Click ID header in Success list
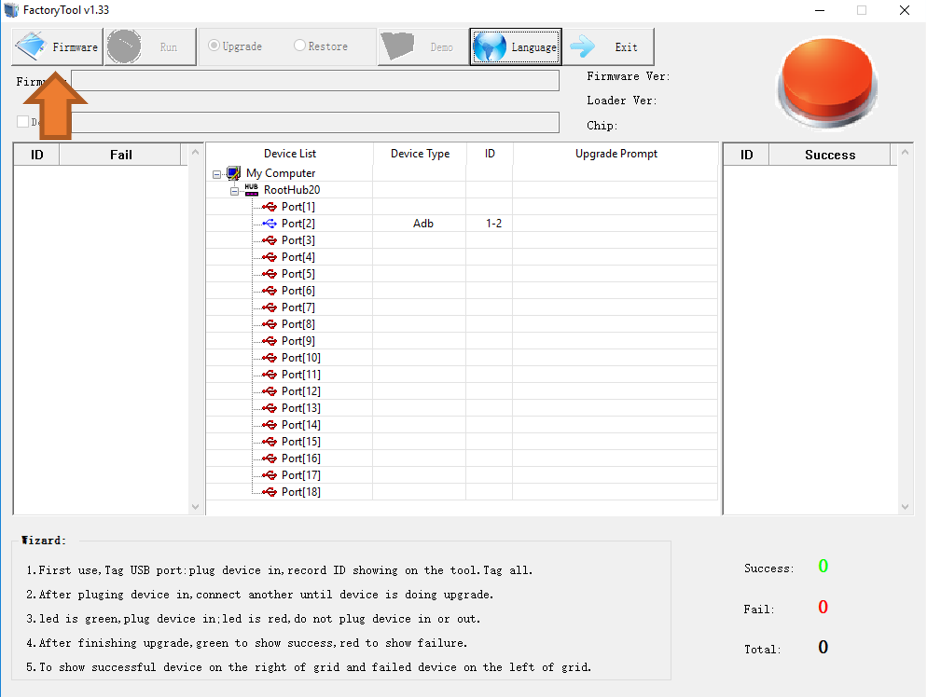 pyautogui.click(x=746, y=155)
